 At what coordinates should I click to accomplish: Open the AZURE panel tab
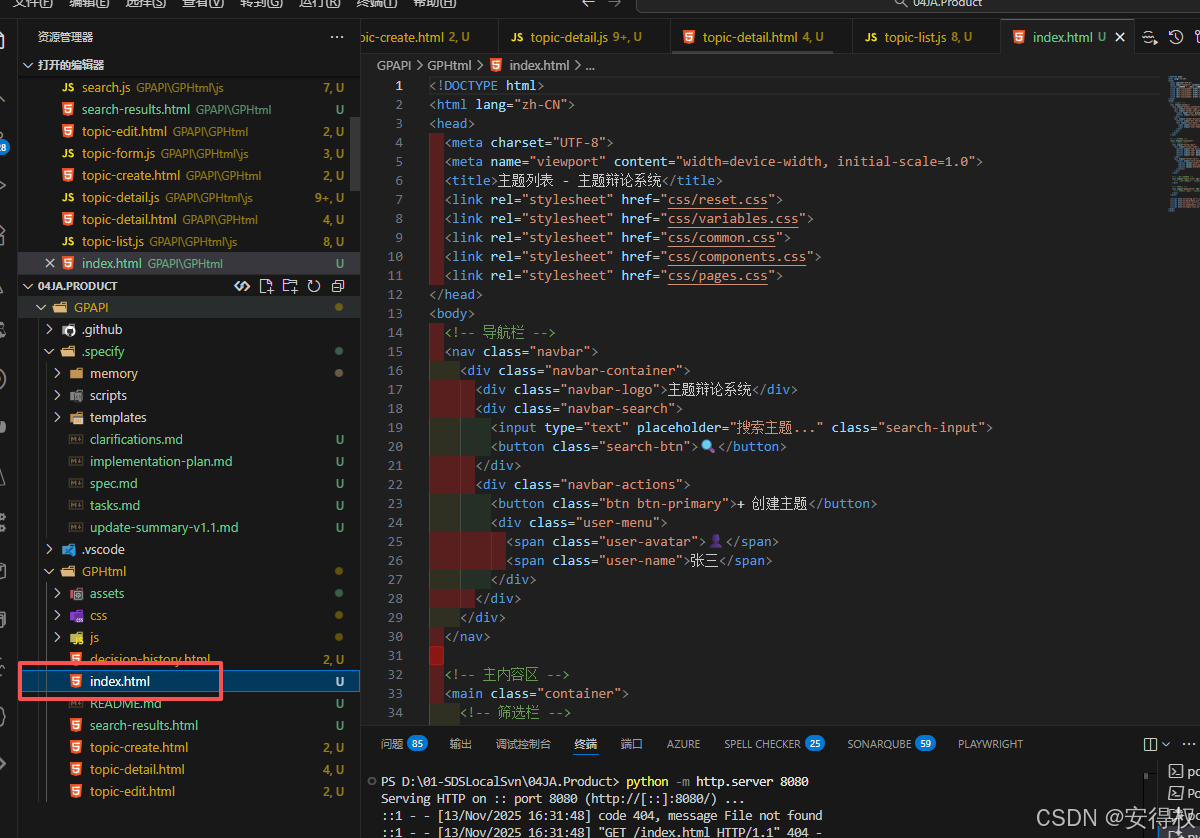[x=683, y=744]
